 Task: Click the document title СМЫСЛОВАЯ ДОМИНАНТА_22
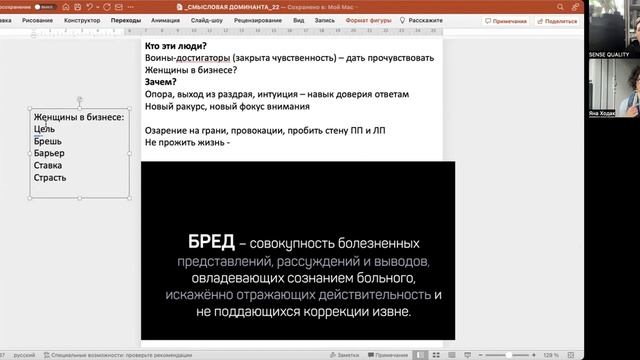tap(231, 7)
